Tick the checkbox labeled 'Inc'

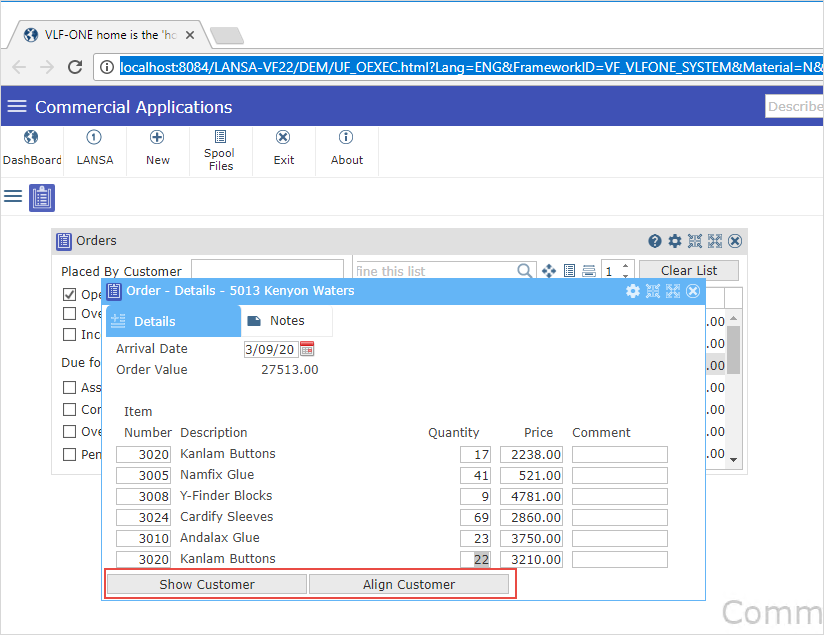70,335
